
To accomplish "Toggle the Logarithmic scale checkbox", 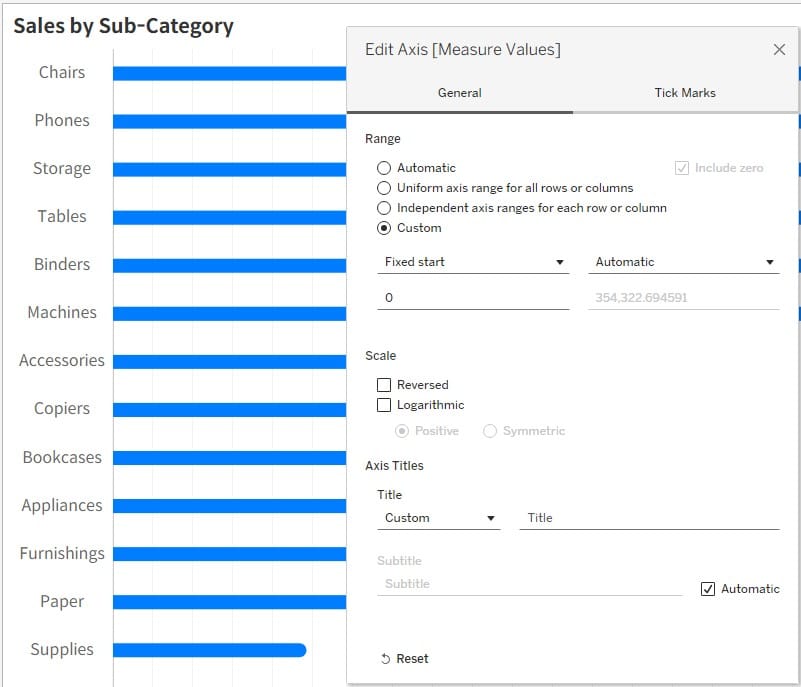I will pos(384,405).
